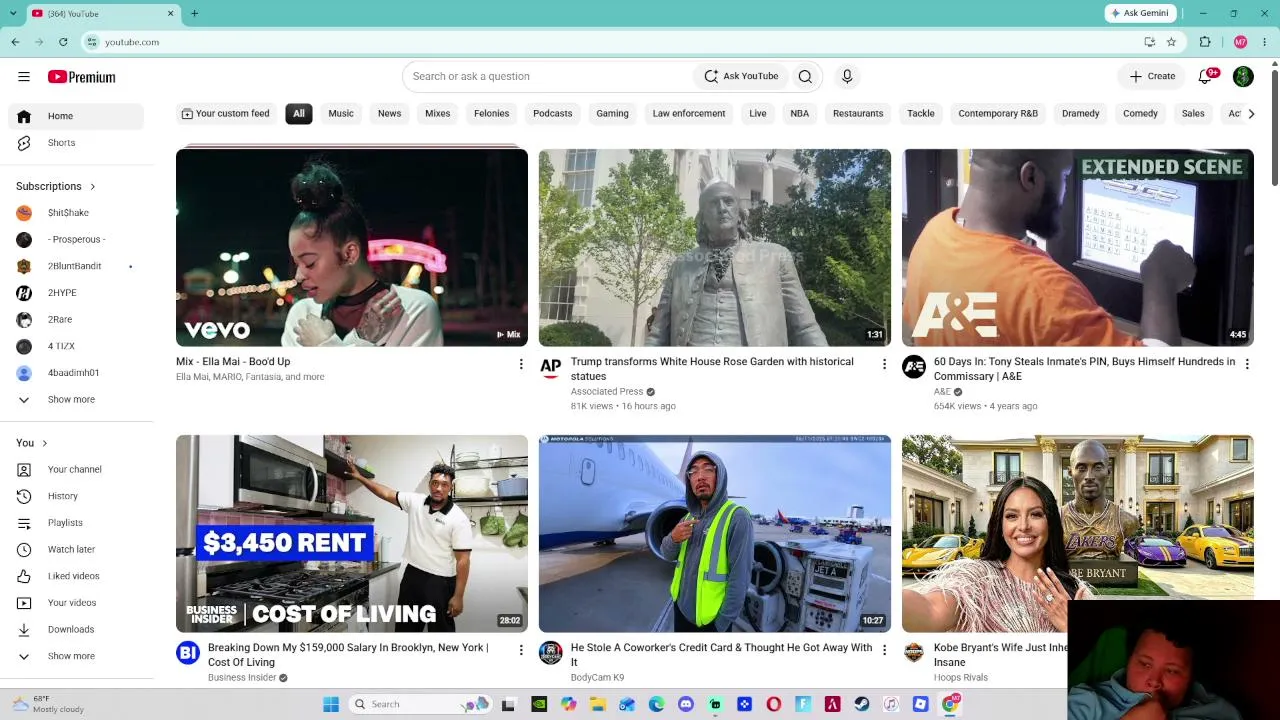Select the Comedy filter chip
The width and height of the screenshot is (1280, 720).
[1140, 113]
